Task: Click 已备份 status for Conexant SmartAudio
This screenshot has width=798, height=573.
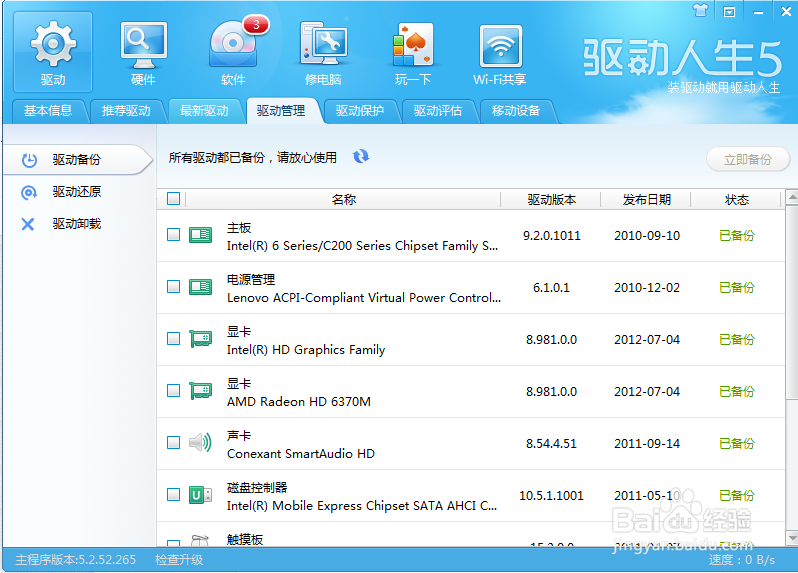Action: [736, 443]
